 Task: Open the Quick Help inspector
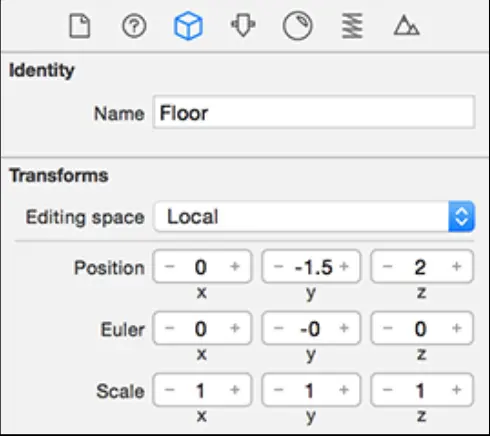pyautogui.click(x=134, y=26)
